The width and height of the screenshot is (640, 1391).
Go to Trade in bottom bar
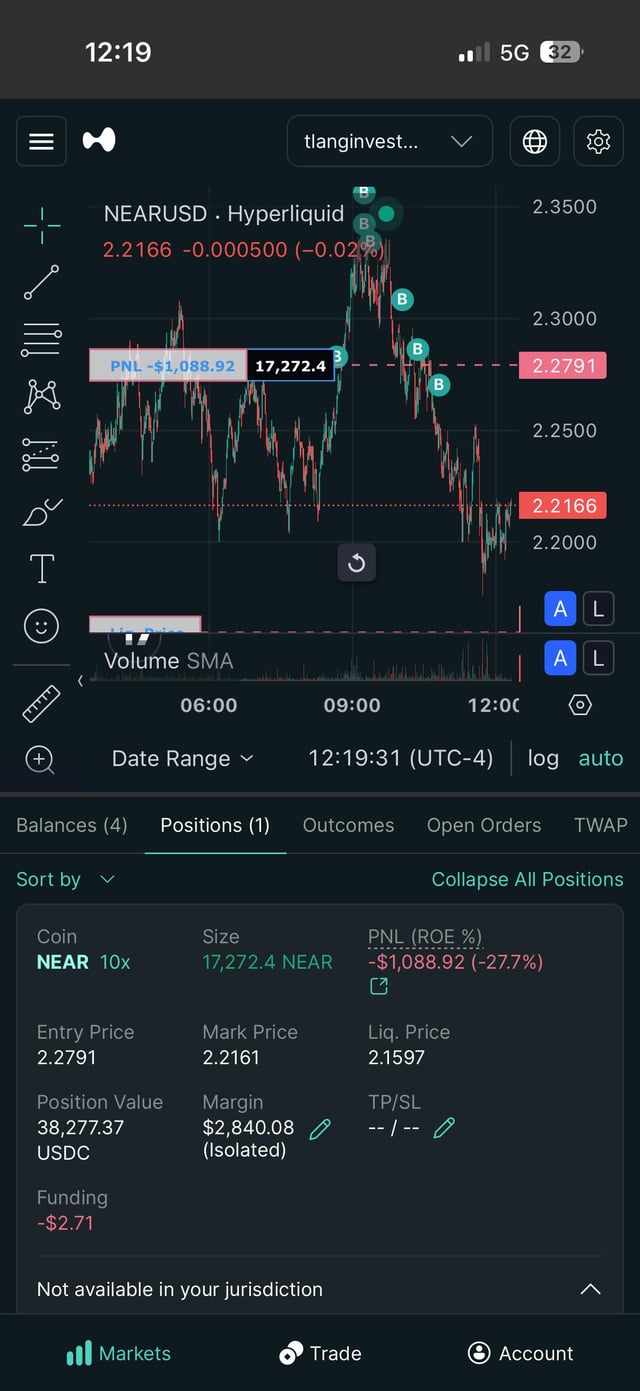(320, 1353)
